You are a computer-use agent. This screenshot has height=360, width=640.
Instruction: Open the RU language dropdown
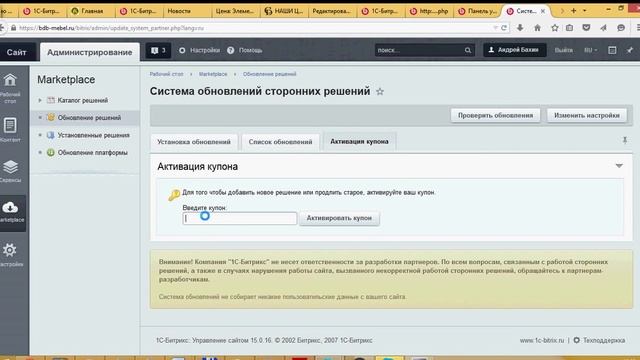(x=590, y=50)
